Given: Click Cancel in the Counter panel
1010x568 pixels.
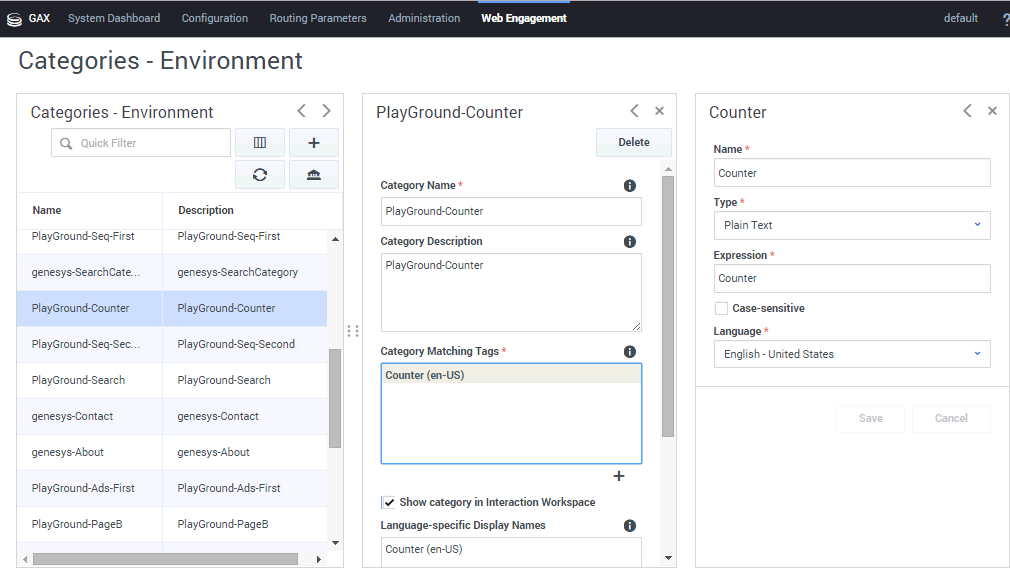Looking at the screenshot, I should (x=950, y=419).
